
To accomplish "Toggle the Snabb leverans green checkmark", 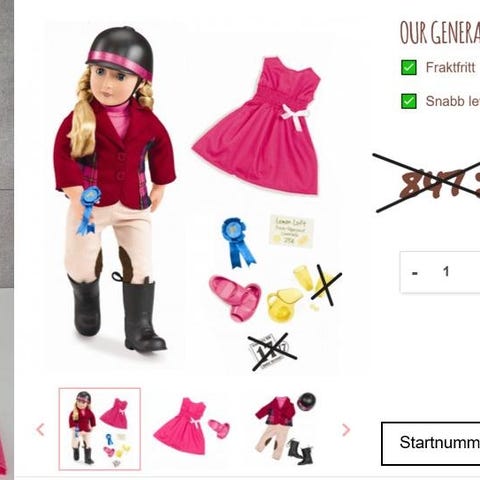I will click(x=409, y=101).
